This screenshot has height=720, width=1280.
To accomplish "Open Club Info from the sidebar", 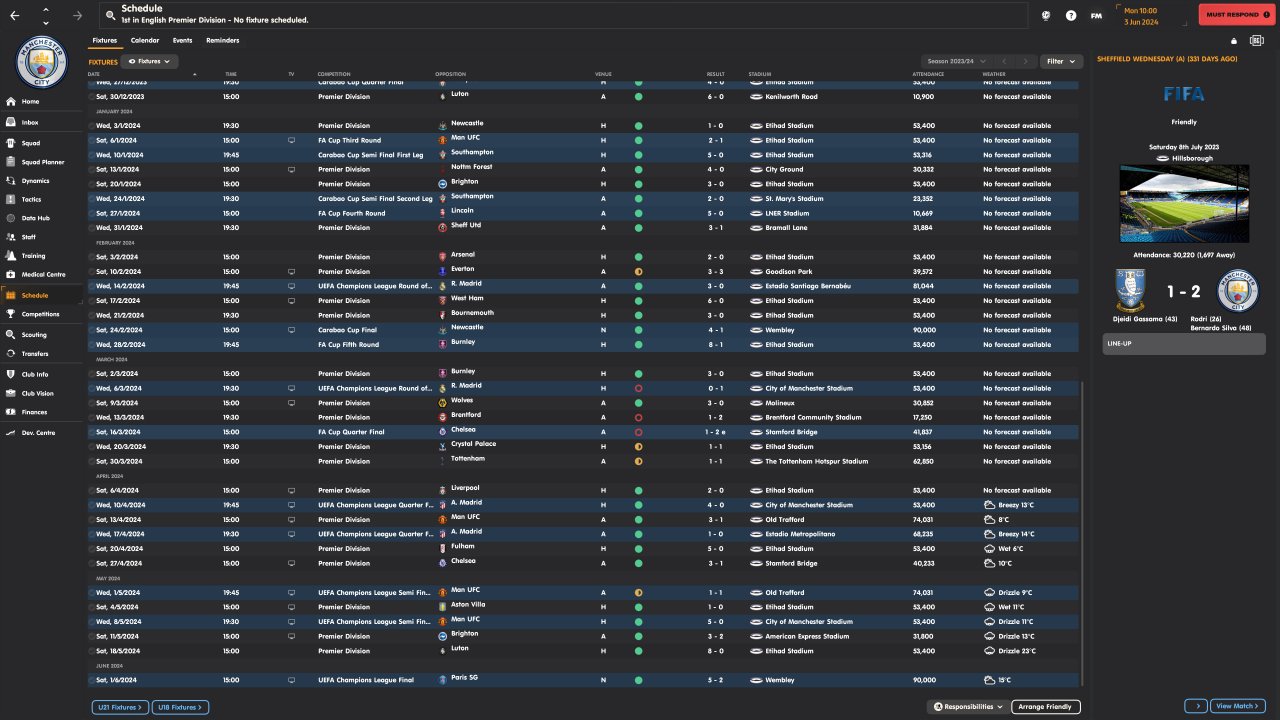I will click(35, 374).
